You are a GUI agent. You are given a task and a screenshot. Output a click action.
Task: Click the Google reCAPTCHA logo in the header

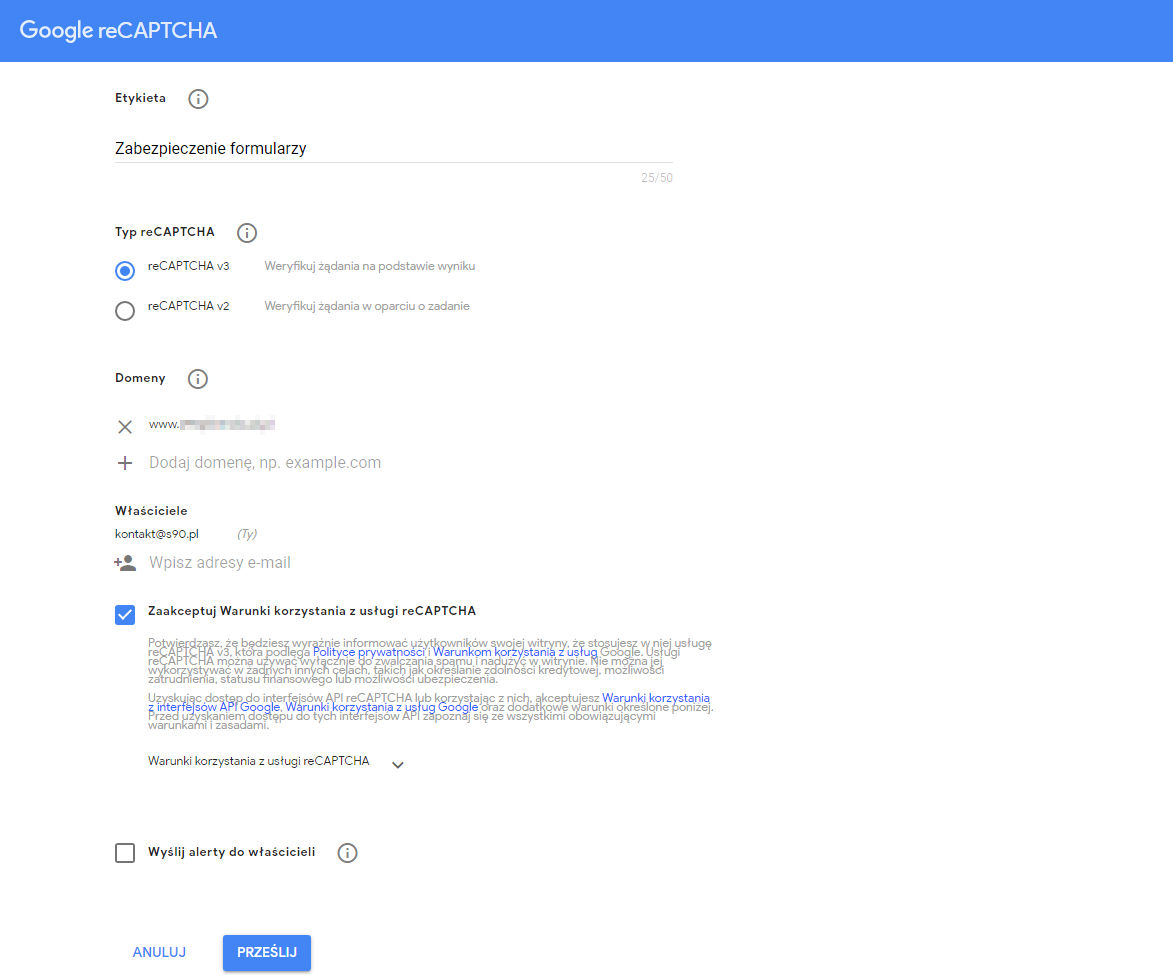click(118, 30)
